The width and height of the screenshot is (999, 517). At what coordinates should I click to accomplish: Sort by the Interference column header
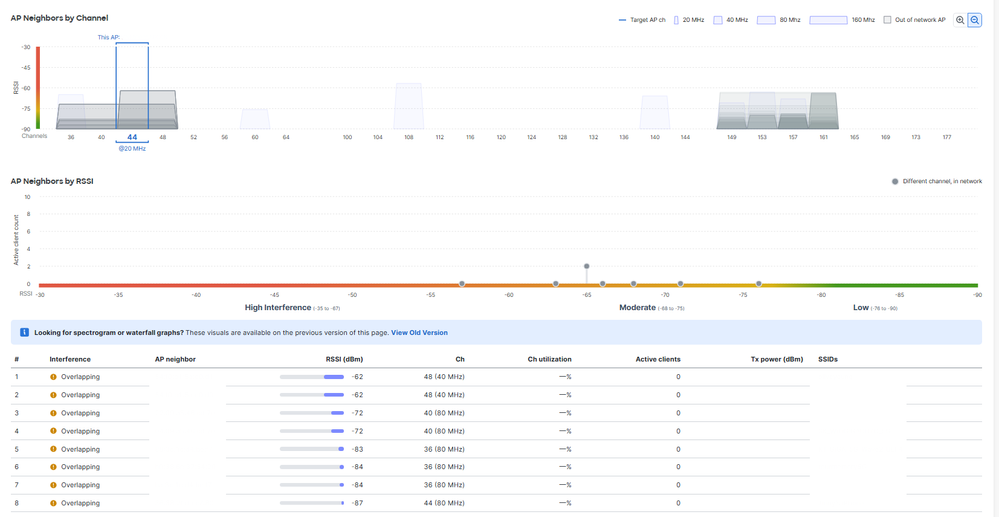pyautogui.click(x=70, y=359)
